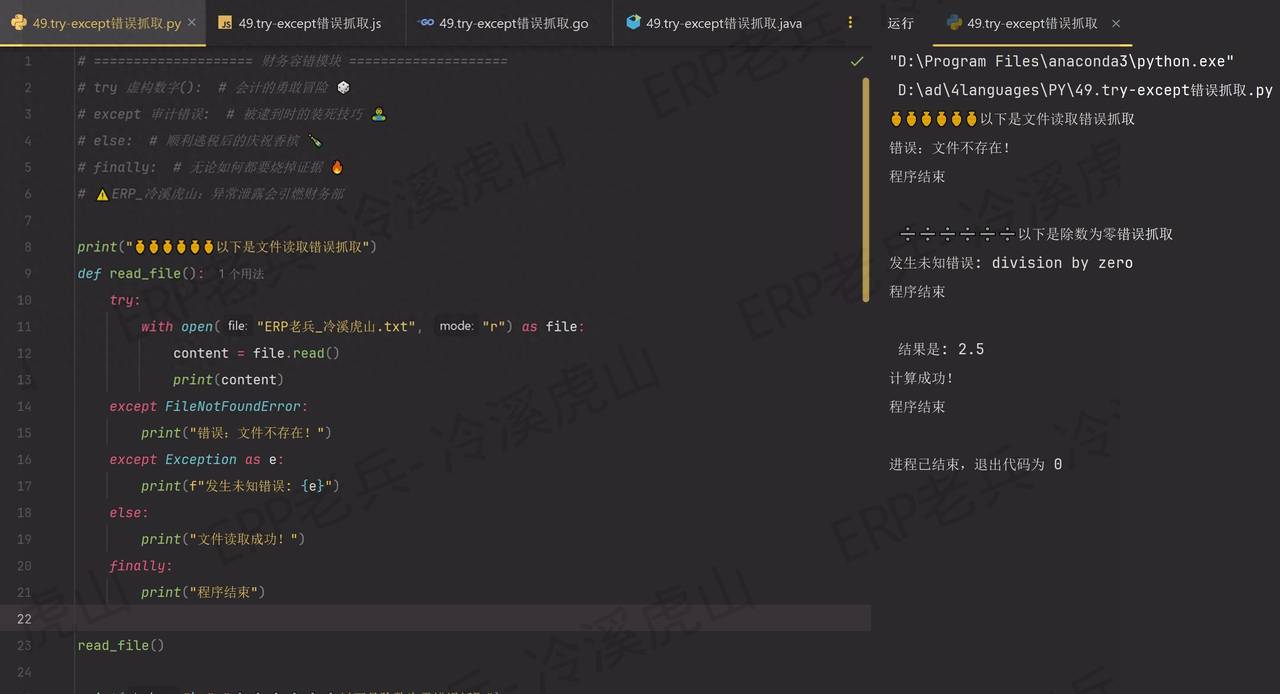Click the Python logo on the active .py tab
Viewport: 1280px width, 694px height.
pos(18,22)
